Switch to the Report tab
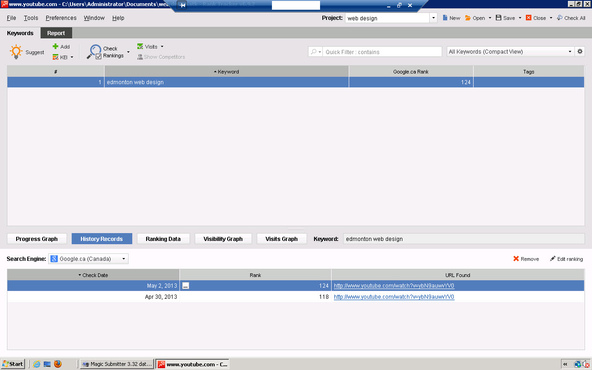The height and width of the screenshot is (370, 592). (56, 33)
